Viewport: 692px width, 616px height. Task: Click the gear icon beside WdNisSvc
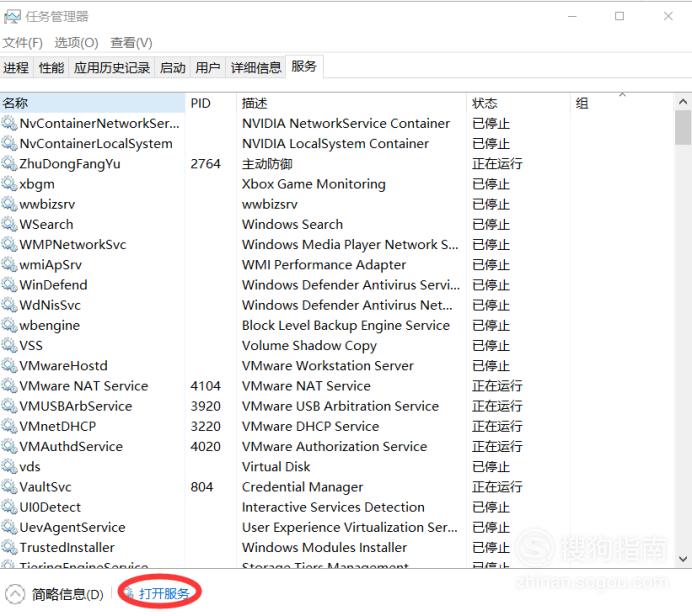(9, 305)
